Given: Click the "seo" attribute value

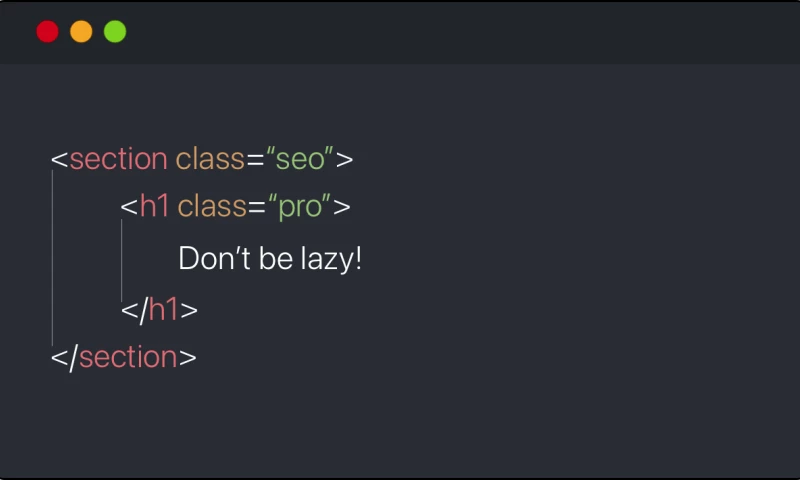Looking at the screenshot, I should click(300, 159).
